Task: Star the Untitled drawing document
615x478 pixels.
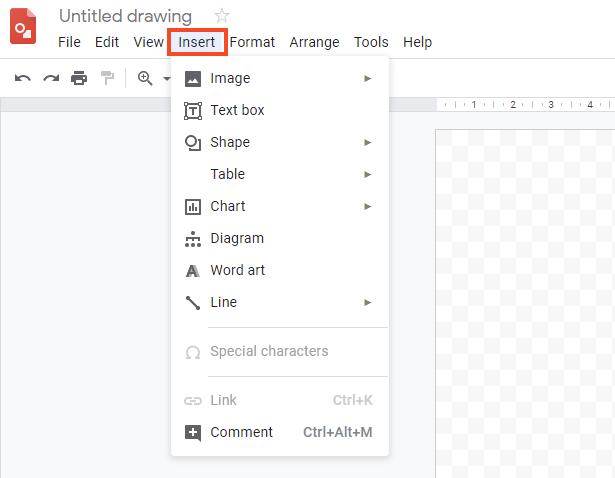Action: pos(222,16)
